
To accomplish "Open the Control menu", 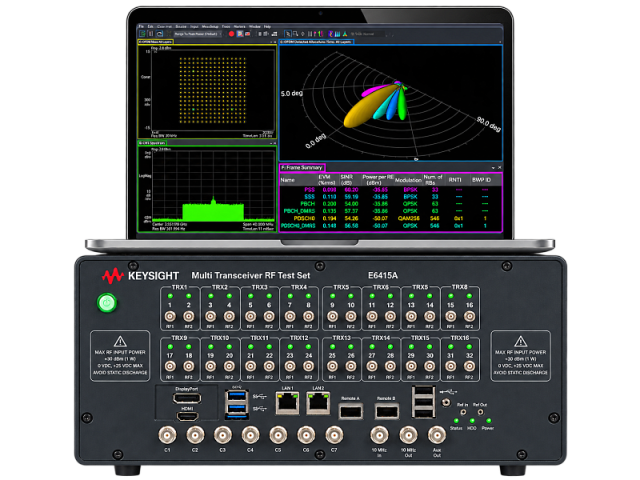I will (162, 26).
